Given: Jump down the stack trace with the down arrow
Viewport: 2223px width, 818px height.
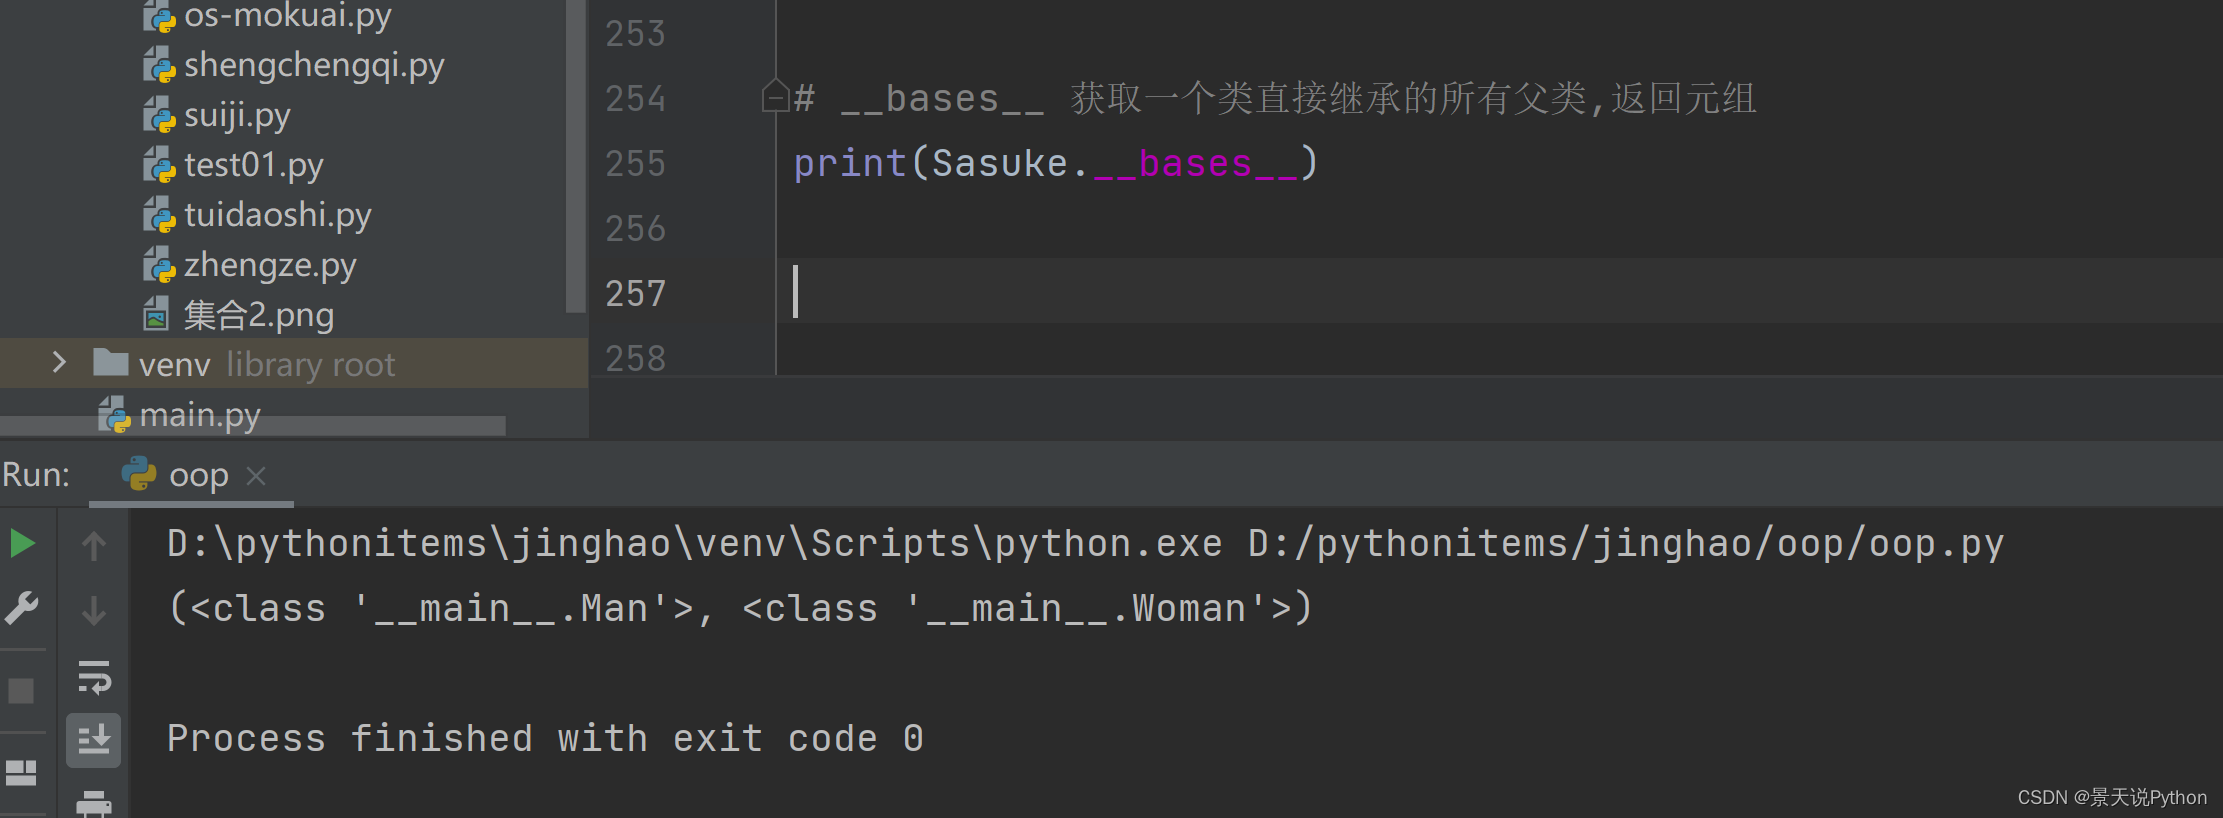Looking at the screenshot, I should [94, 610].
